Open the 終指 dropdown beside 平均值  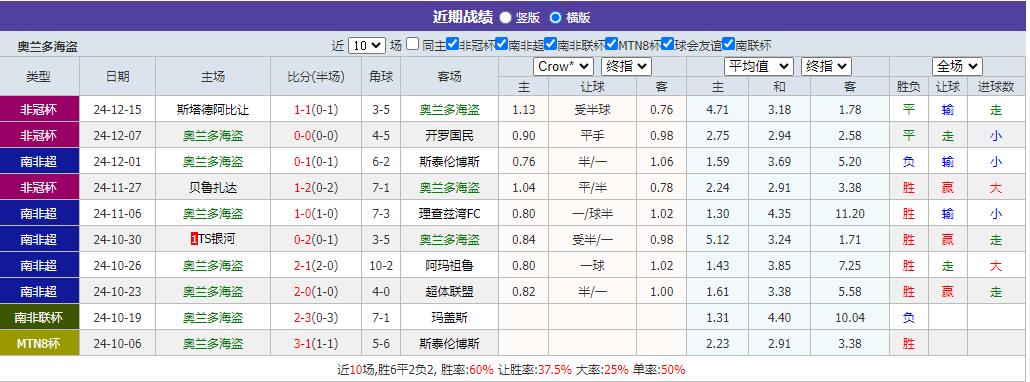point(826,66)
